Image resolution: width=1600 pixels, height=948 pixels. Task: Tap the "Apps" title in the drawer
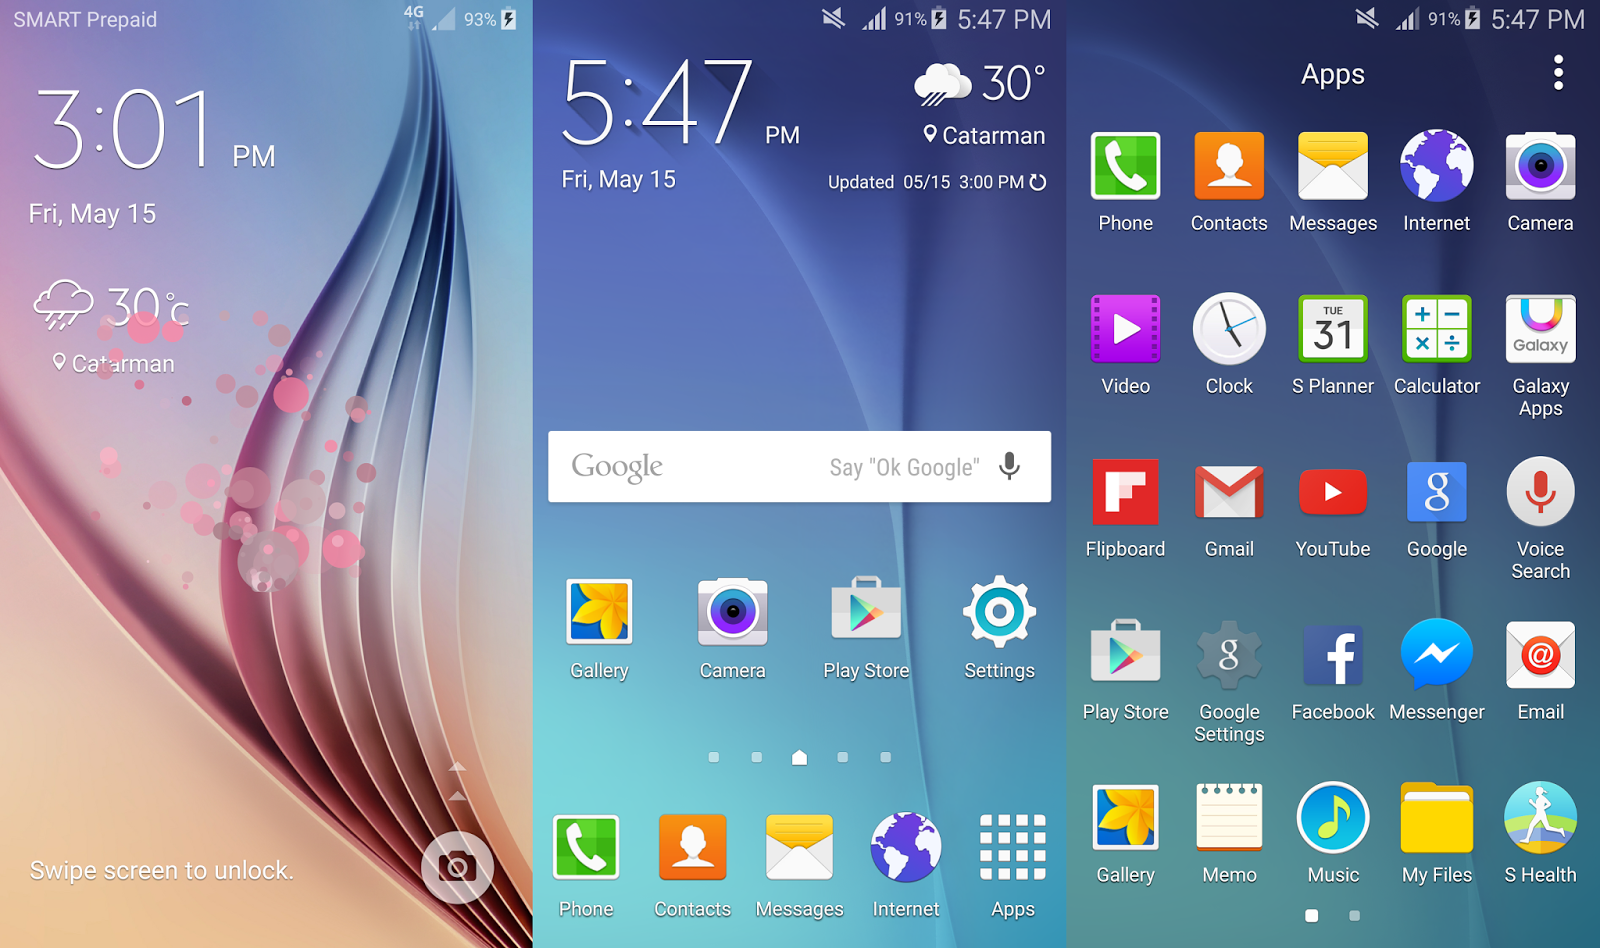tap(1333, 74)
